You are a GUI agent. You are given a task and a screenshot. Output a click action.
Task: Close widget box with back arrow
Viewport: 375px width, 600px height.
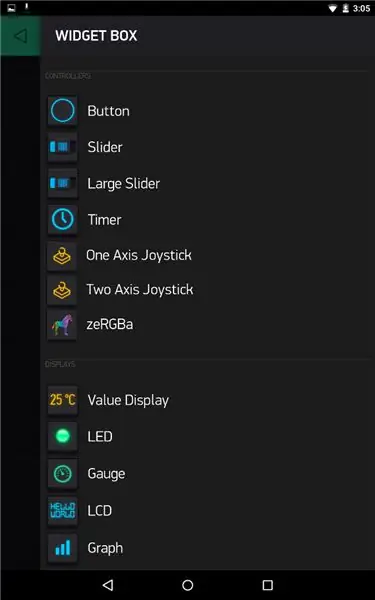point(20,36)
